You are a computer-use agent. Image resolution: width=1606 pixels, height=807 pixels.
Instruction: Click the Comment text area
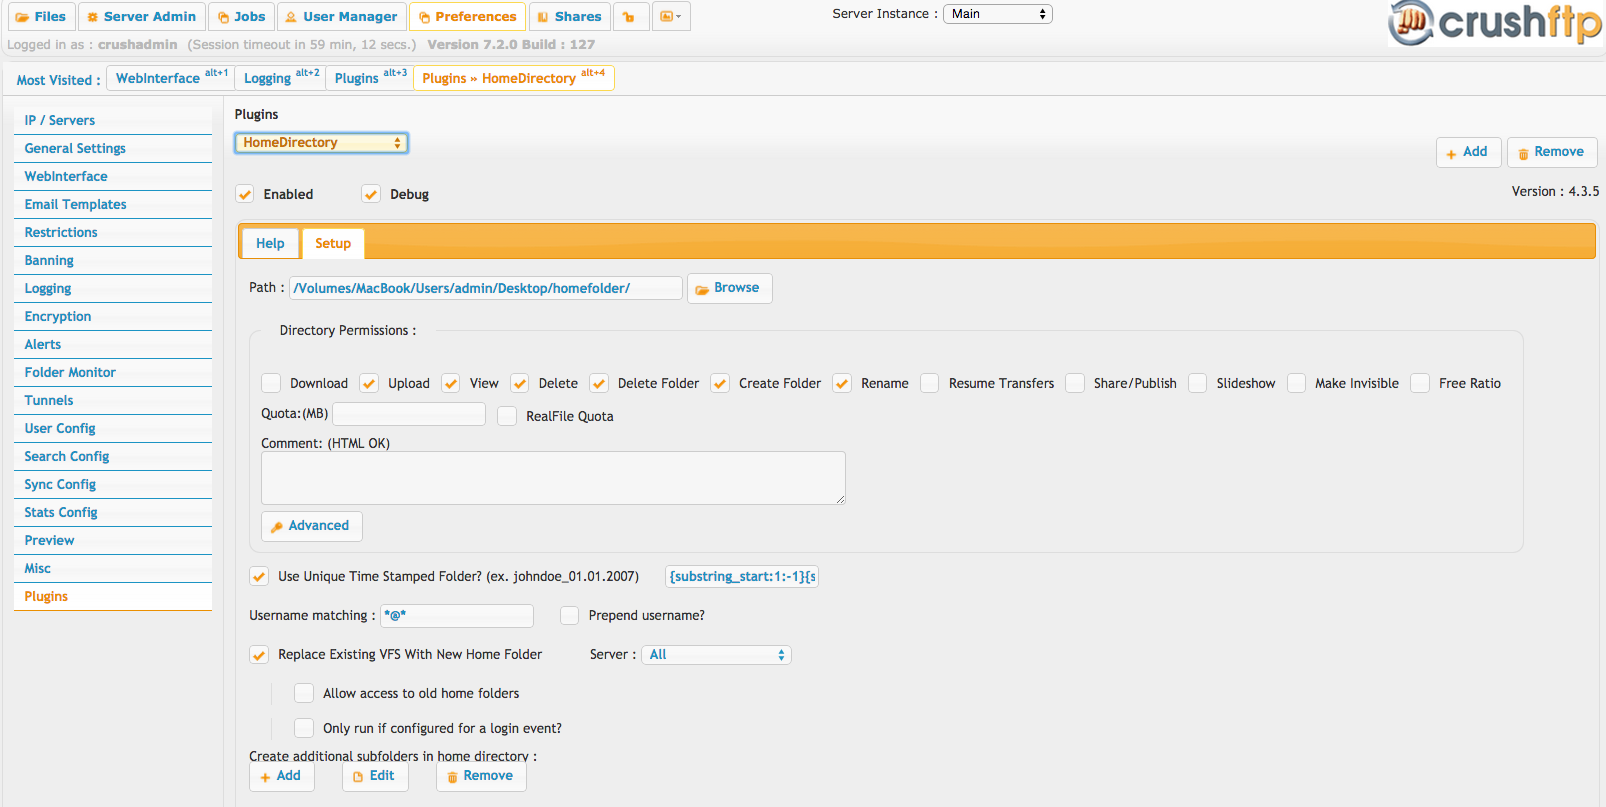553,478
